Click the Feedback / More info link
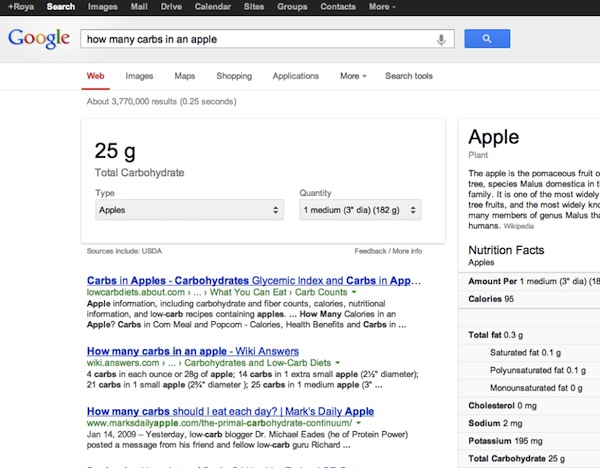The image size is (600, 468). [x=388, y=251]
